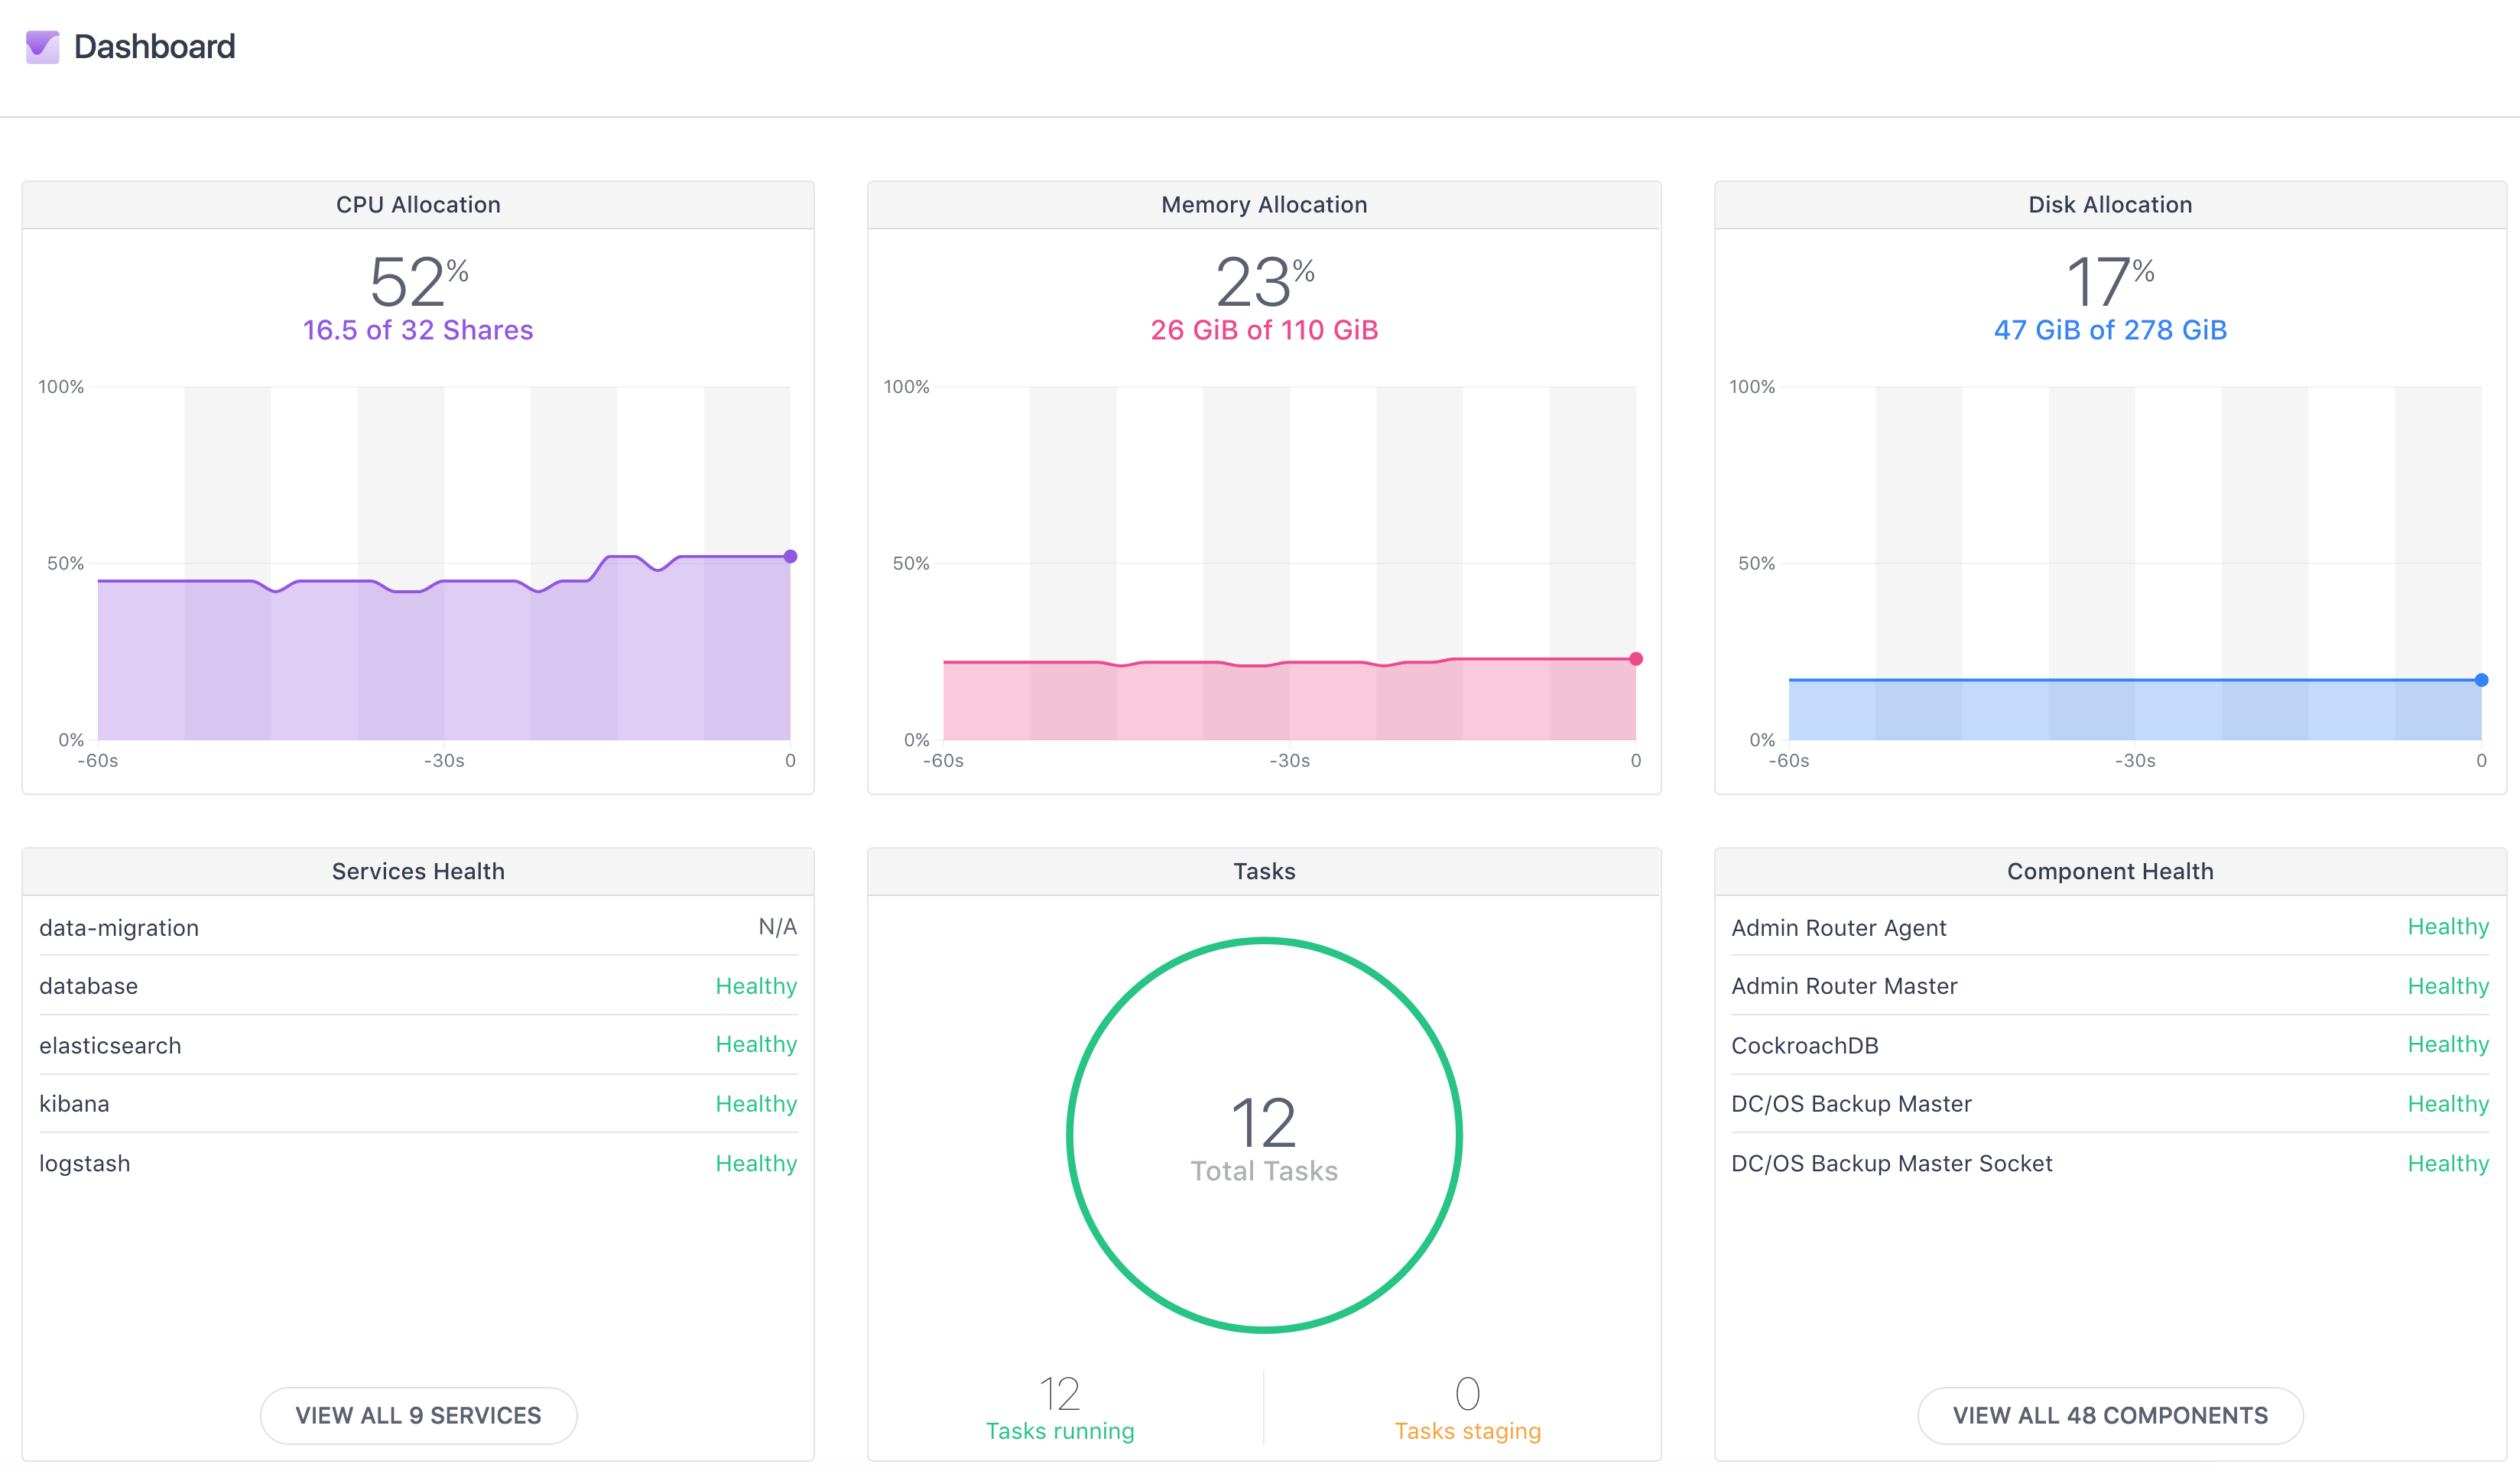Click the pink Memory graph endpoint dot

click(1636, 659)
